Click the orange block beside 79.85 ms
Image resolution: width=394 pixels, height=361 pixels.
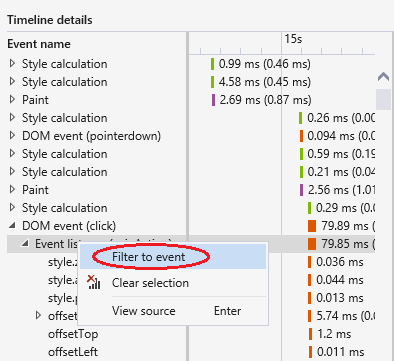click(312, 244)
